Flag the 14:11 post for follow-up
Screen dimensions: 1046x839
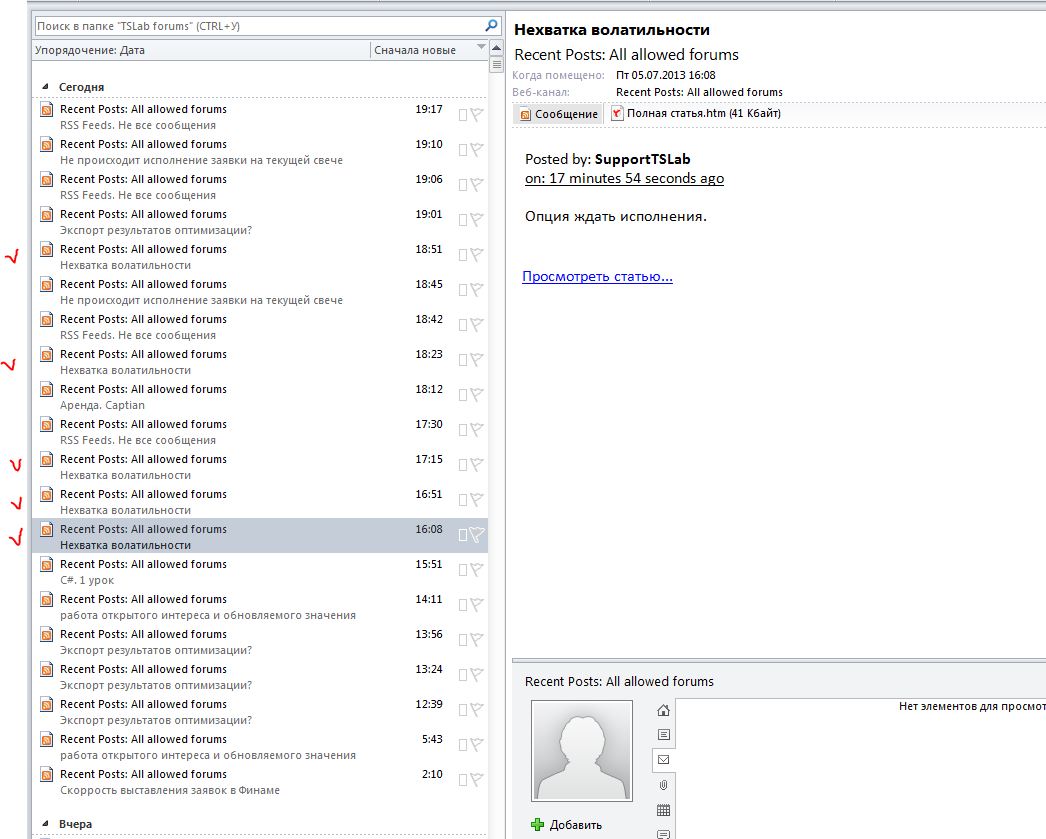[x=477, y=605]
